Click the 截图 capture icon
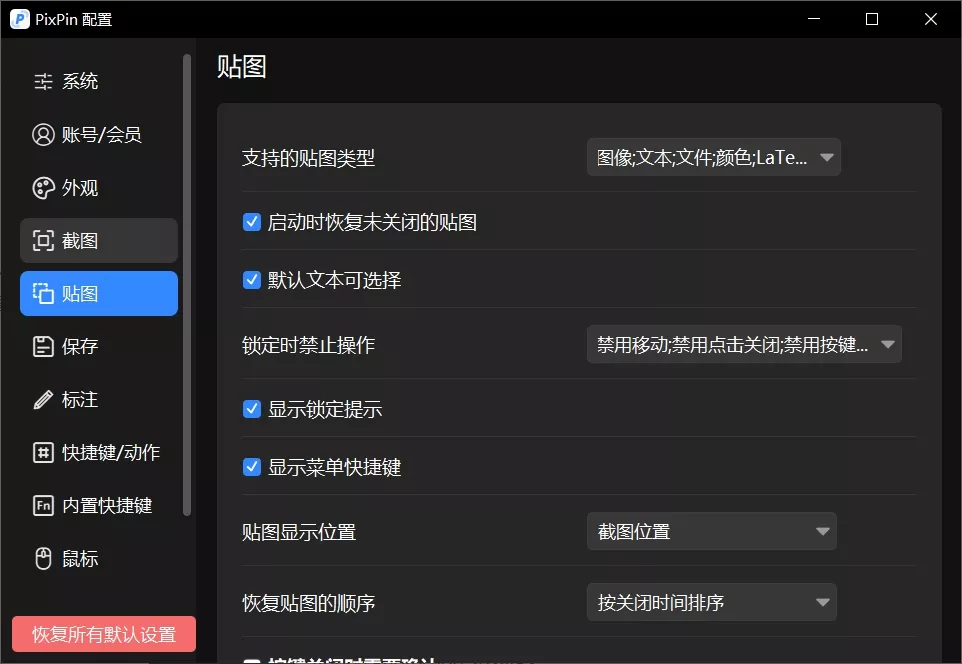The height and width of the screenshot is (664, 962). tap(43, 241)
